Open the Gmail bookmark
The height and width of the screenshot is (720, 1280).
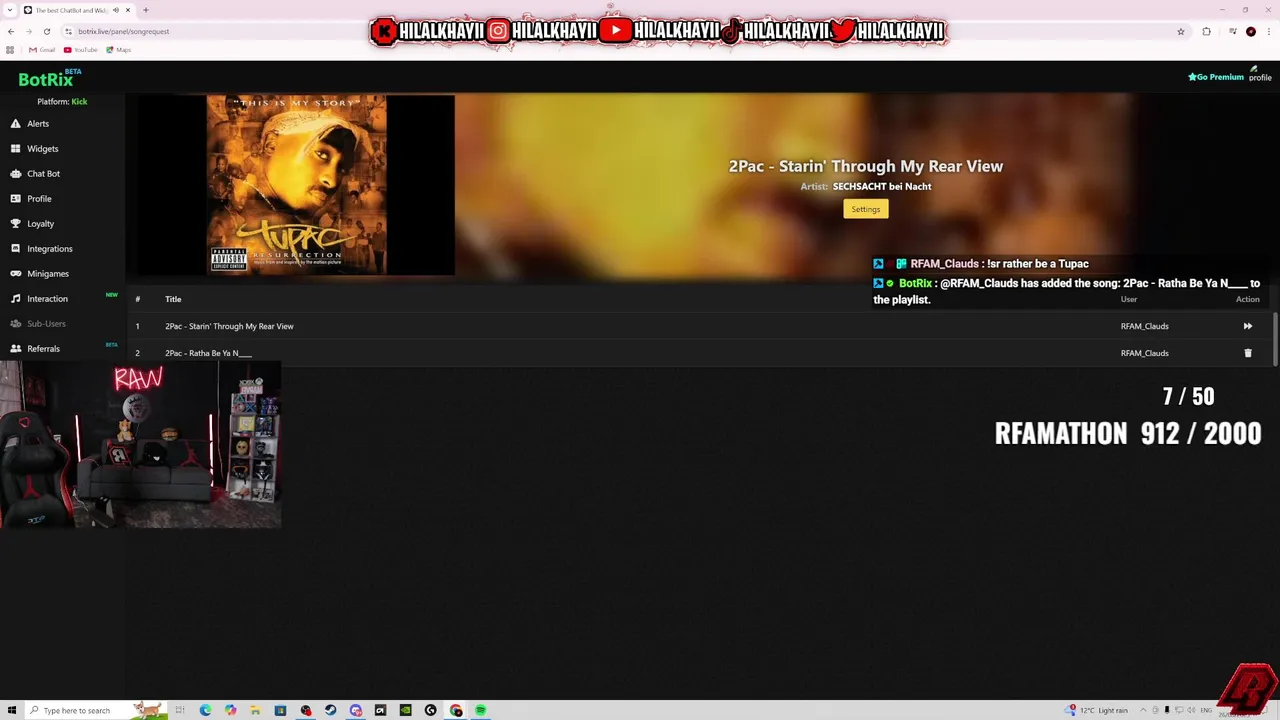(x=41, y=50)
